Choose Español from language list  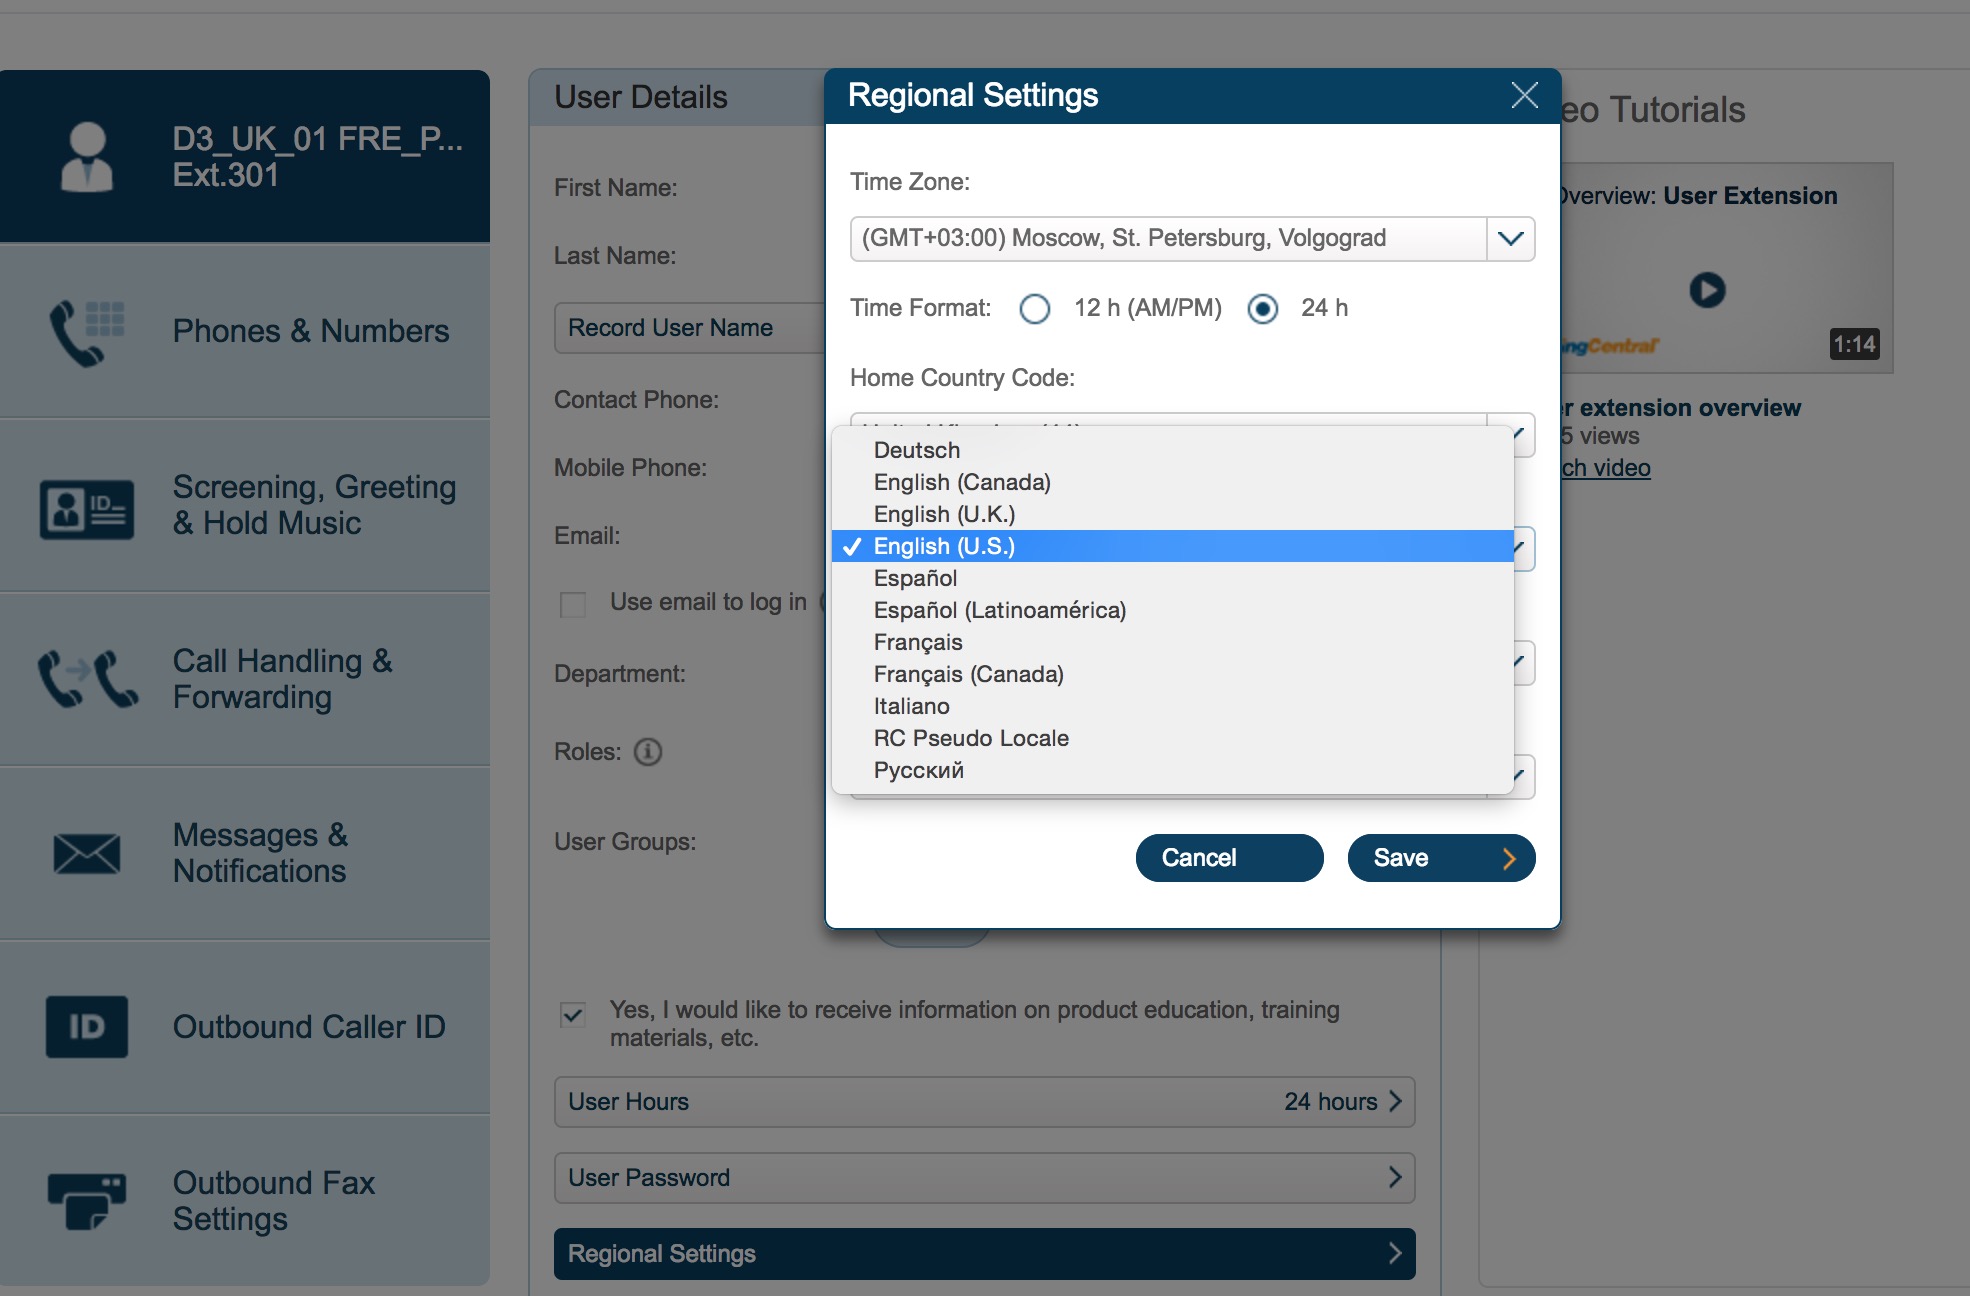1173,578
